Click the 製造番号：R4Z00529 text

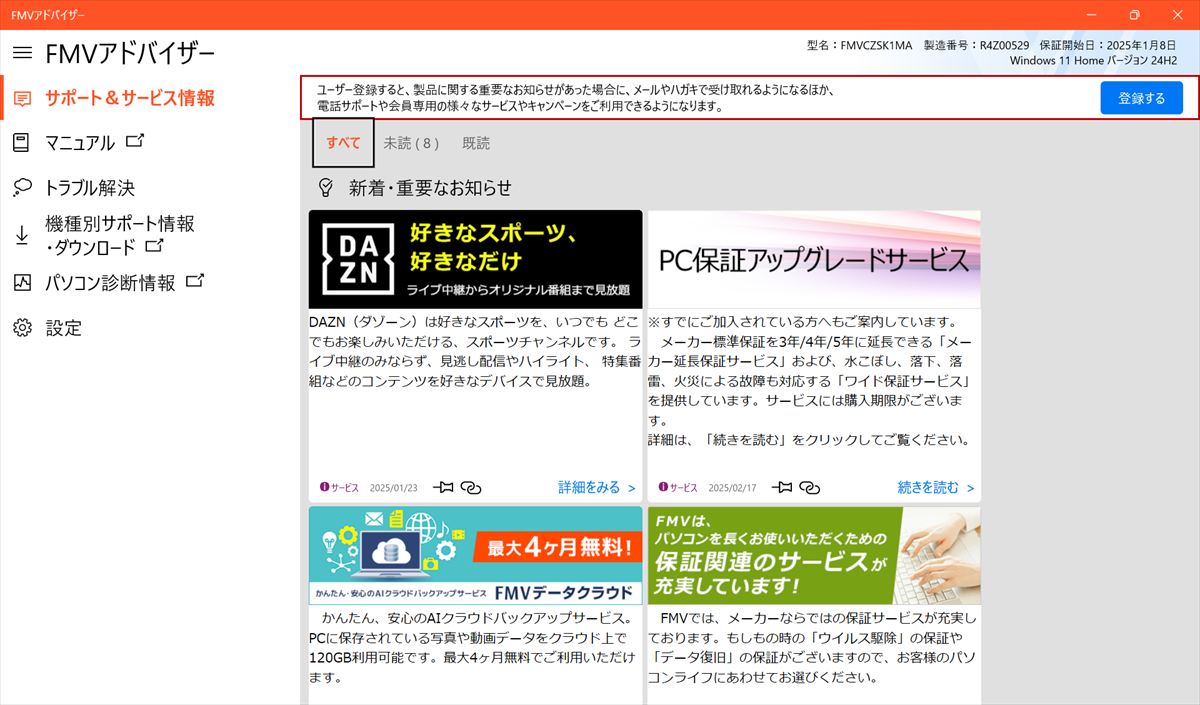pos(977,45)
